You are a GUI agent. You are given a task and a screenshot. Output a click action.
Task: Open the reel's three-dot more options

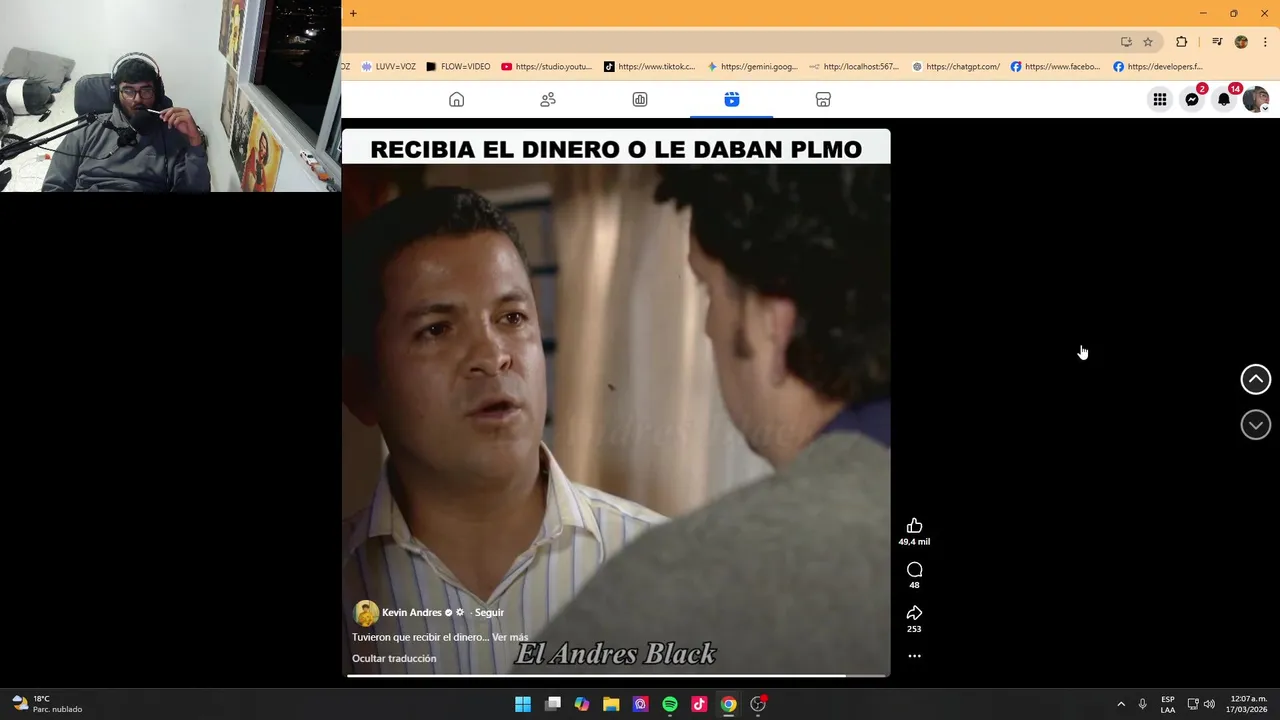click(x=914, y=656)
